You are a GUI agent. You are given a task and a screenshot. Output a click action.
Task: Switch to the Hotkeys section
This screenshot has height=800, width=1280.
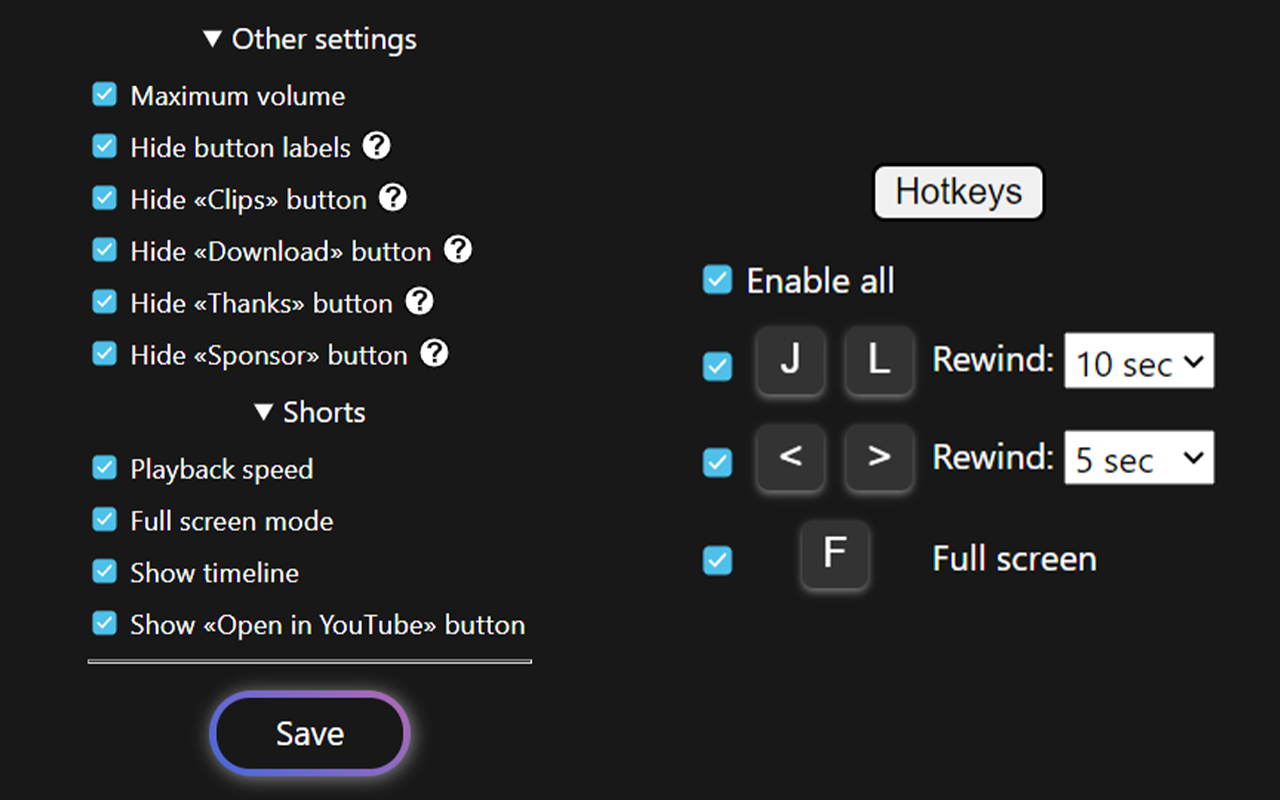(x=958, y=192)
